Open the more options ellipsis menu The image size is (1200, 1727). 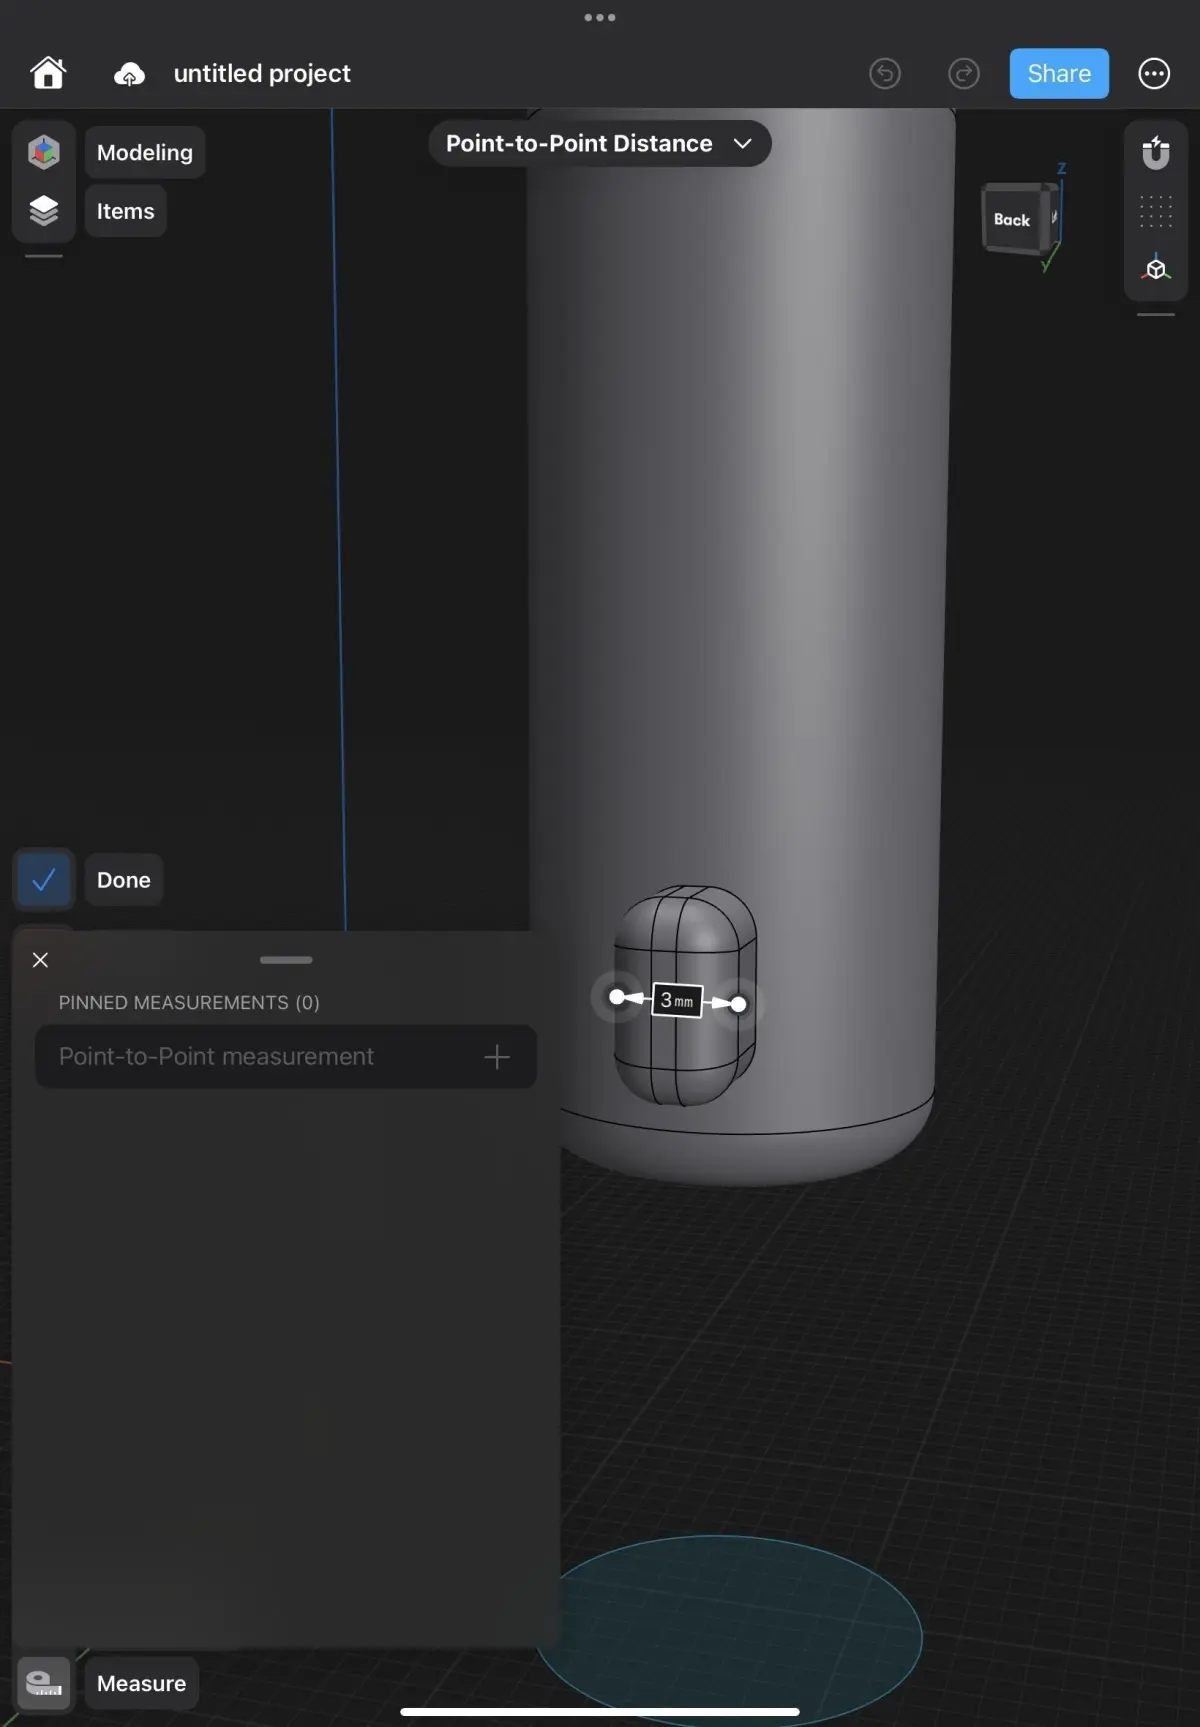tap(1154, 73)
